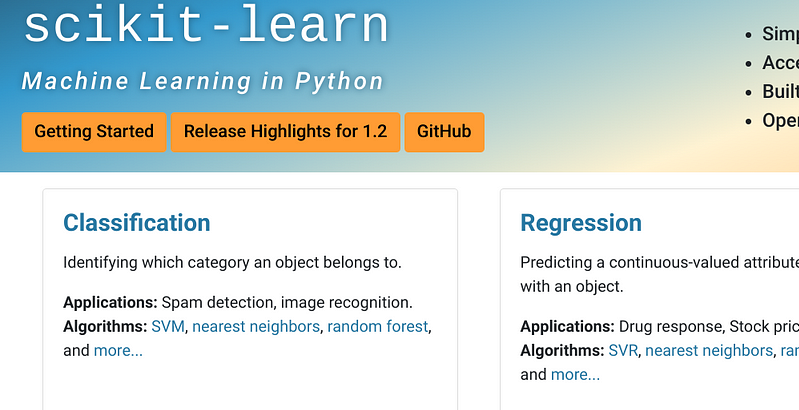Screen dimensions: 799x410
Task: Open Release Highlights for 1.2
Action: tap(285, 132)
